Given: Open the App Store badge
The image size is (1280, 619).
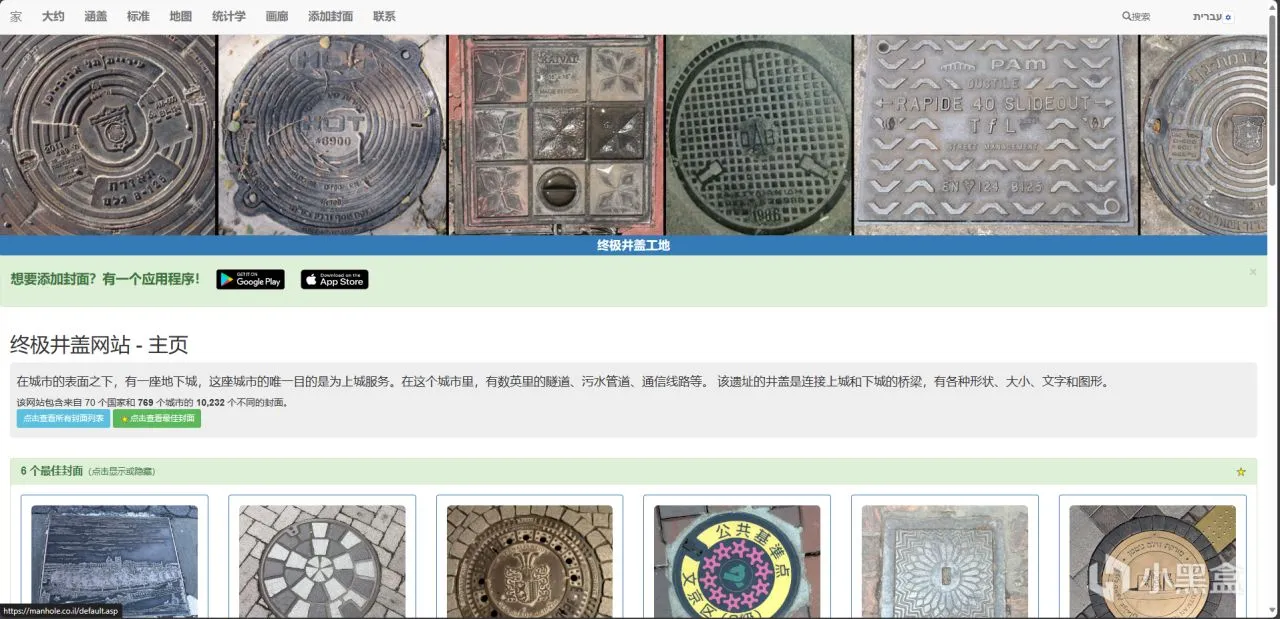Looking at the screenshot, I should (x=334, y=280).
